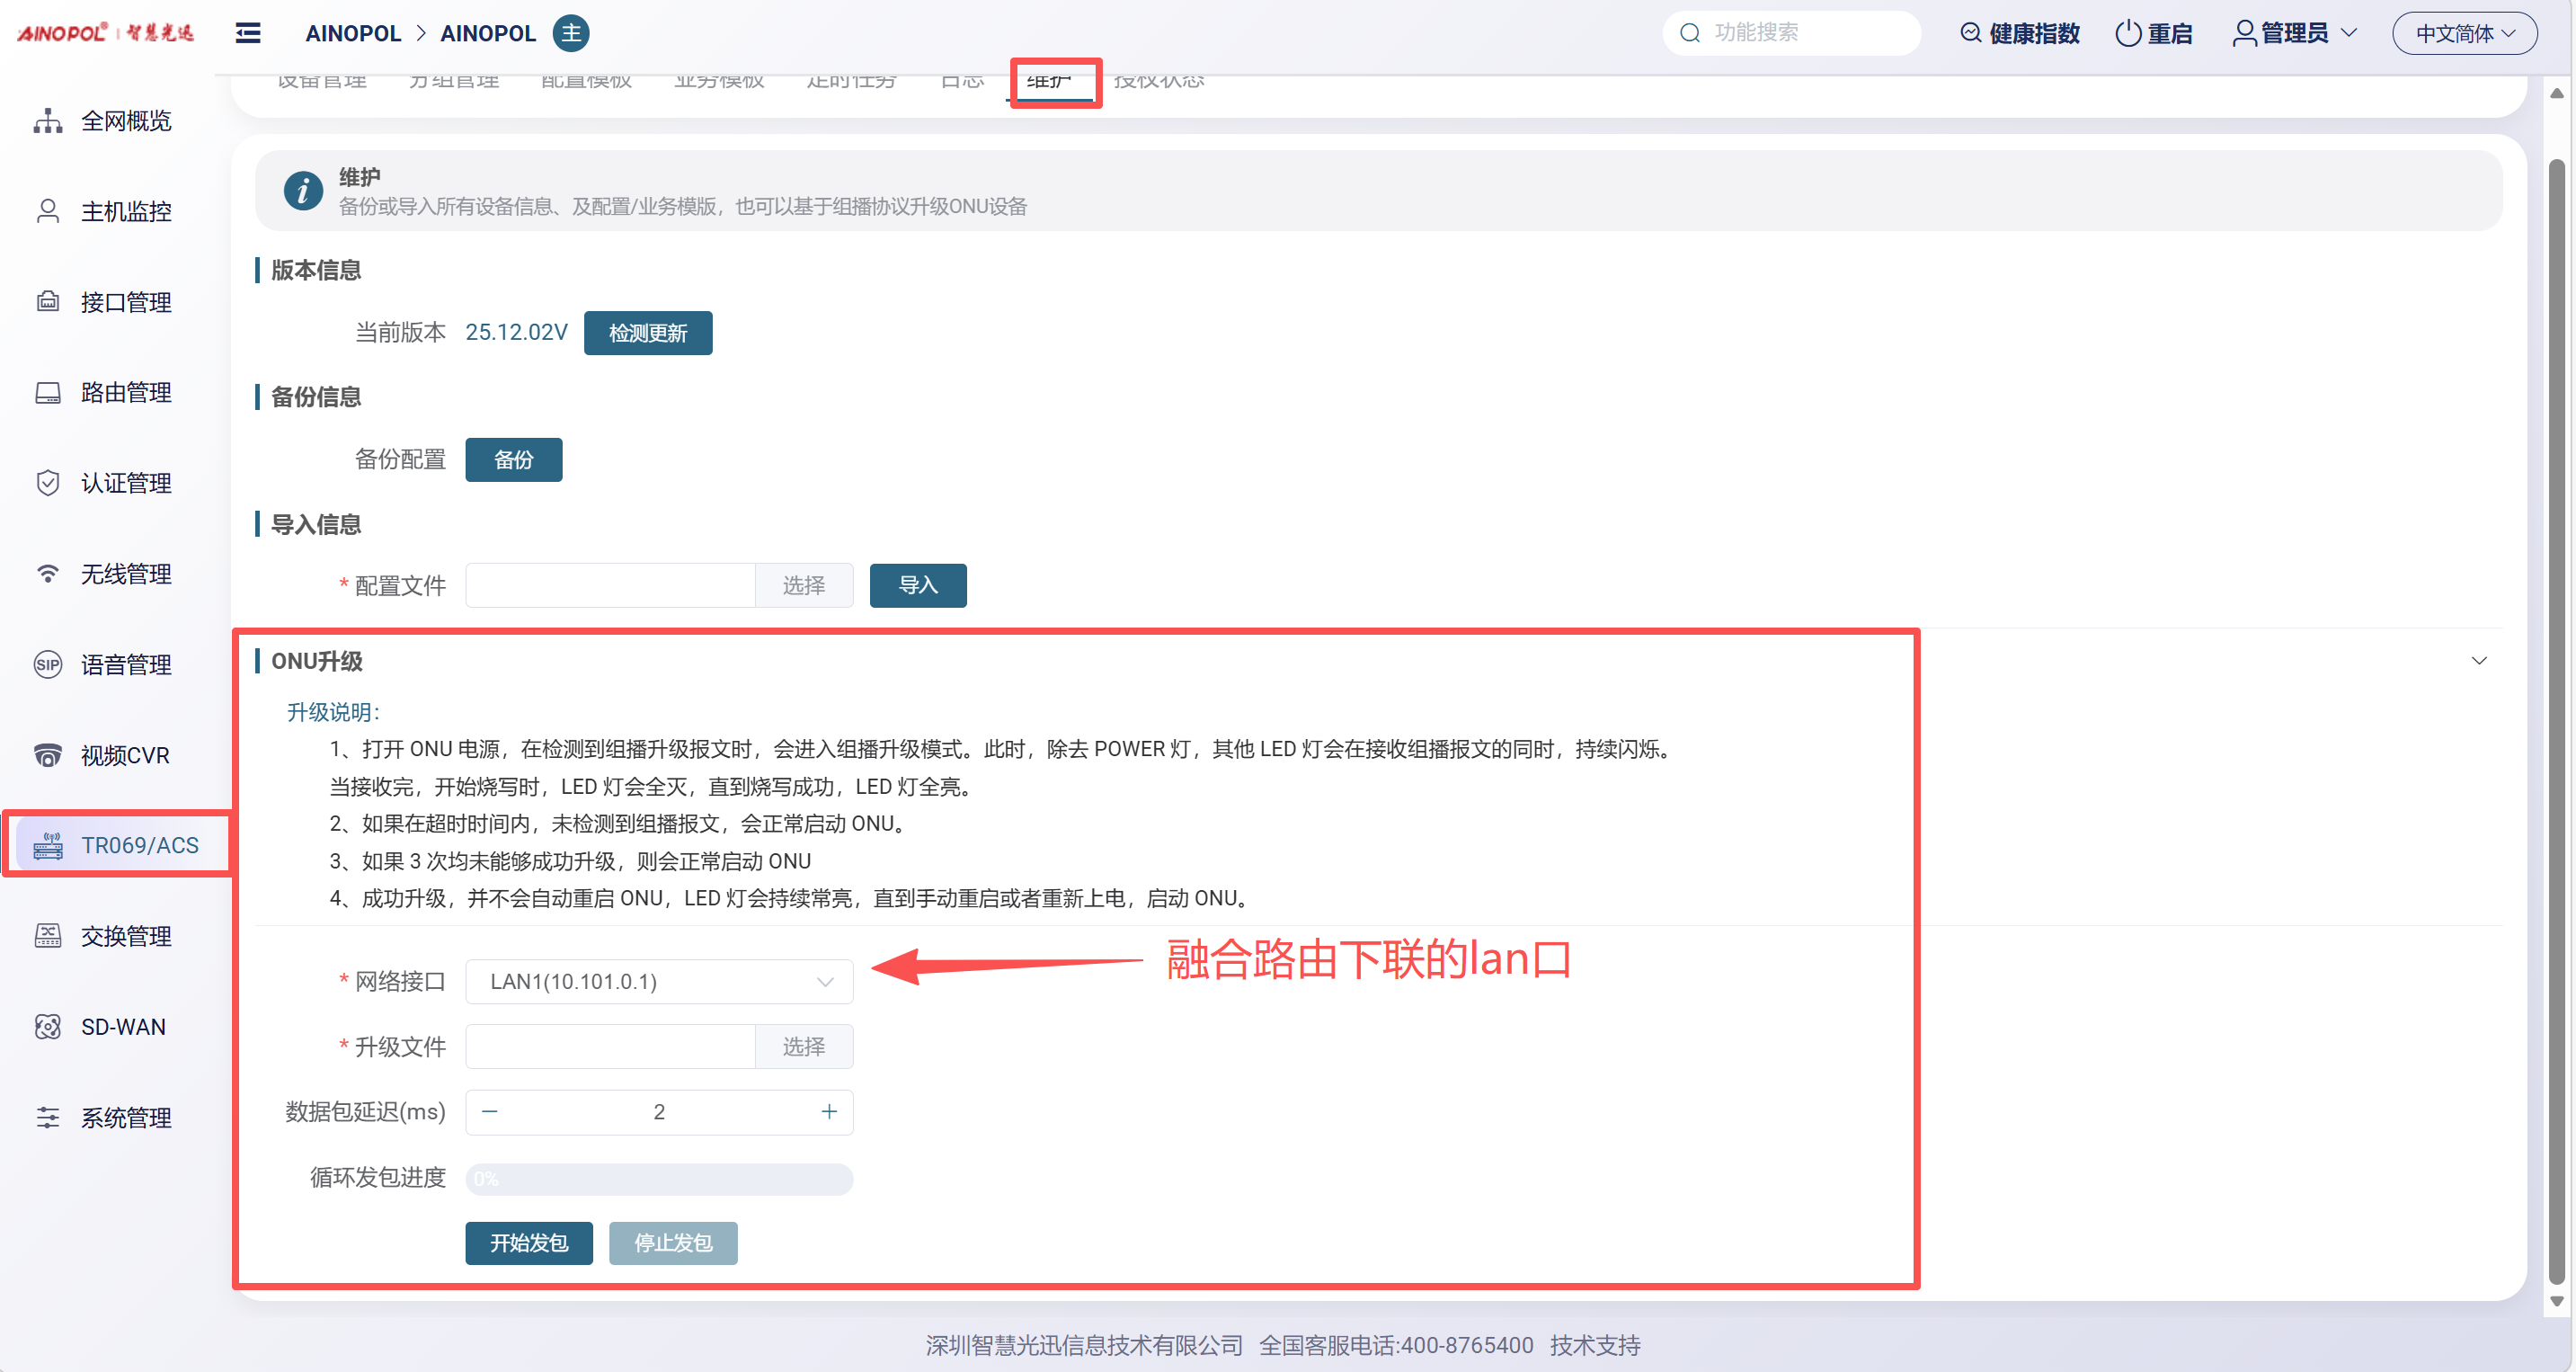Click the 检测更新 button
The image size is (2576, 1372).
[x=647, y=333]
